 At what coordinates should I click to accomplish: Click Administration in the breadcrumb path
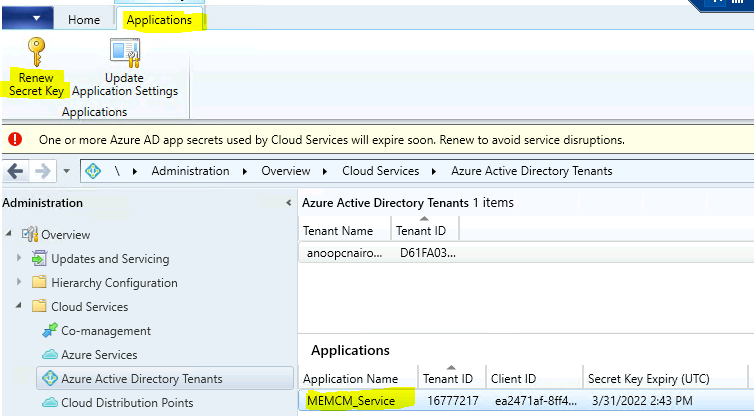190,171
